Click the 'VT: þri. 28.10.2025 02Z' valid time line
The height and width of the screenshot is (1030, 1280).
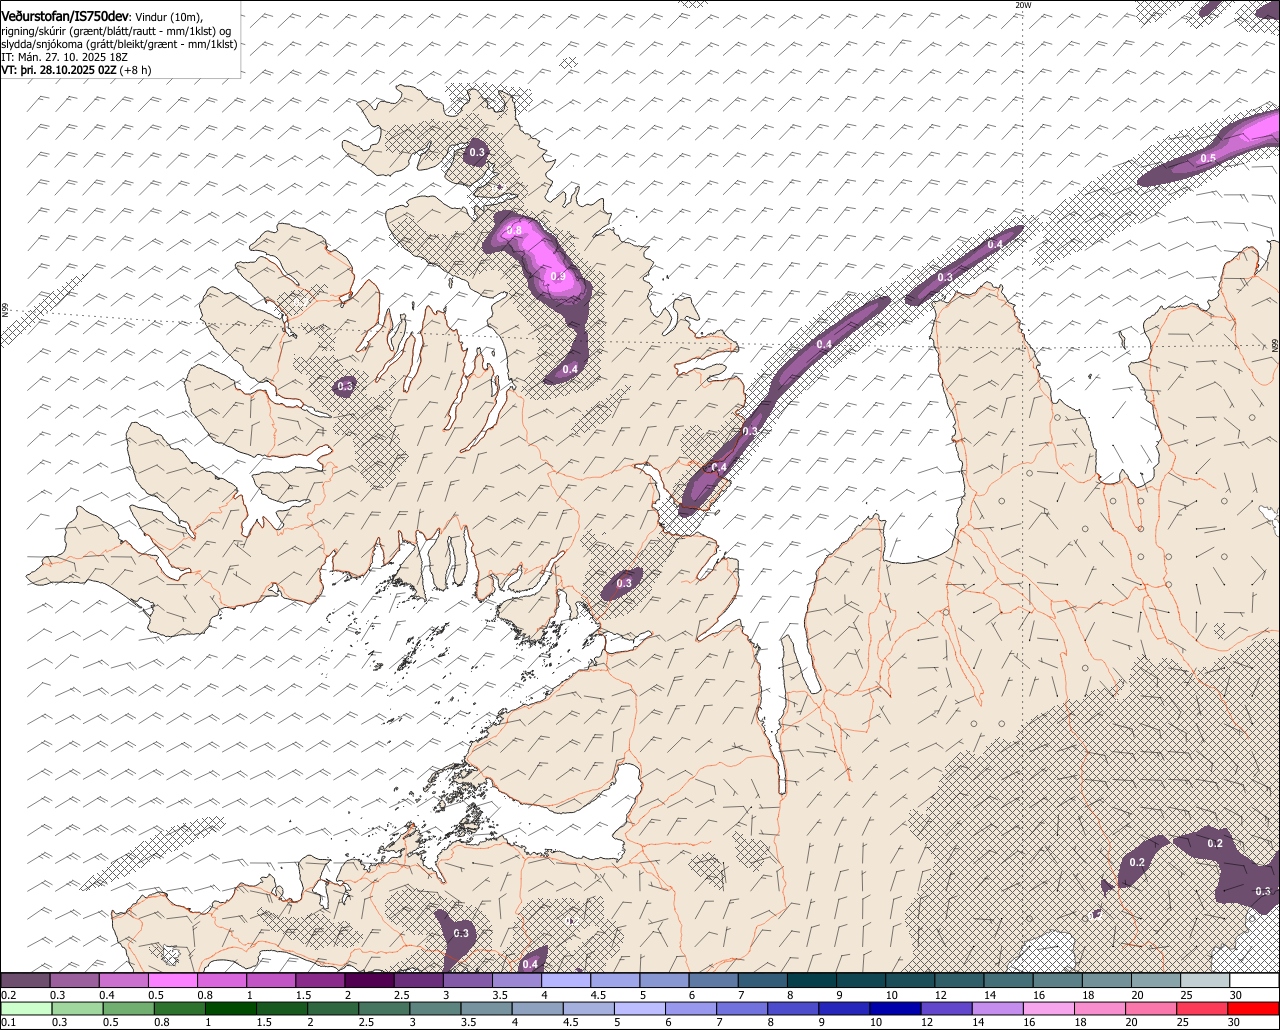[x=59, y=70]
